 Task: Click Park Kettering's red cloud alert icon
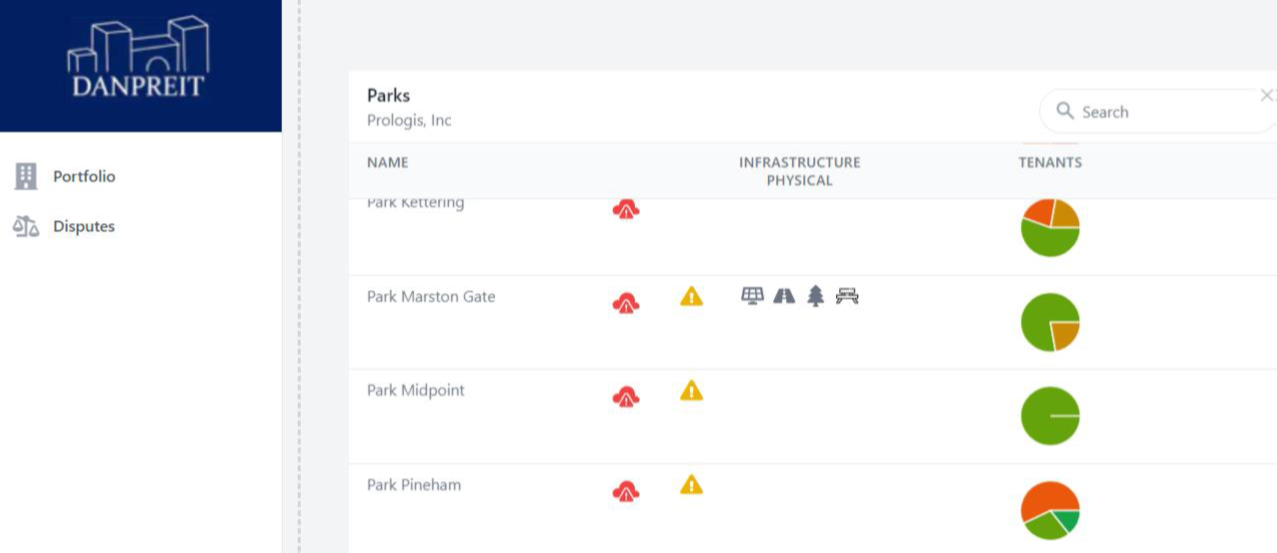click(626, 208)
